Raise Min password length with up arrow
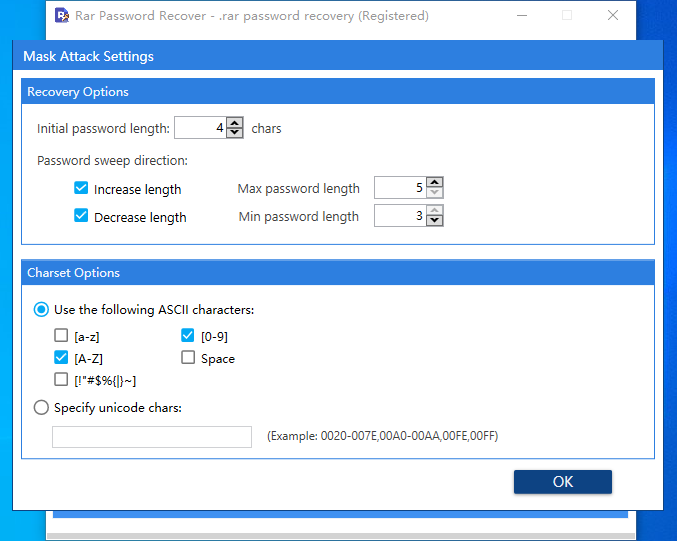 click(x=435, y=210)
